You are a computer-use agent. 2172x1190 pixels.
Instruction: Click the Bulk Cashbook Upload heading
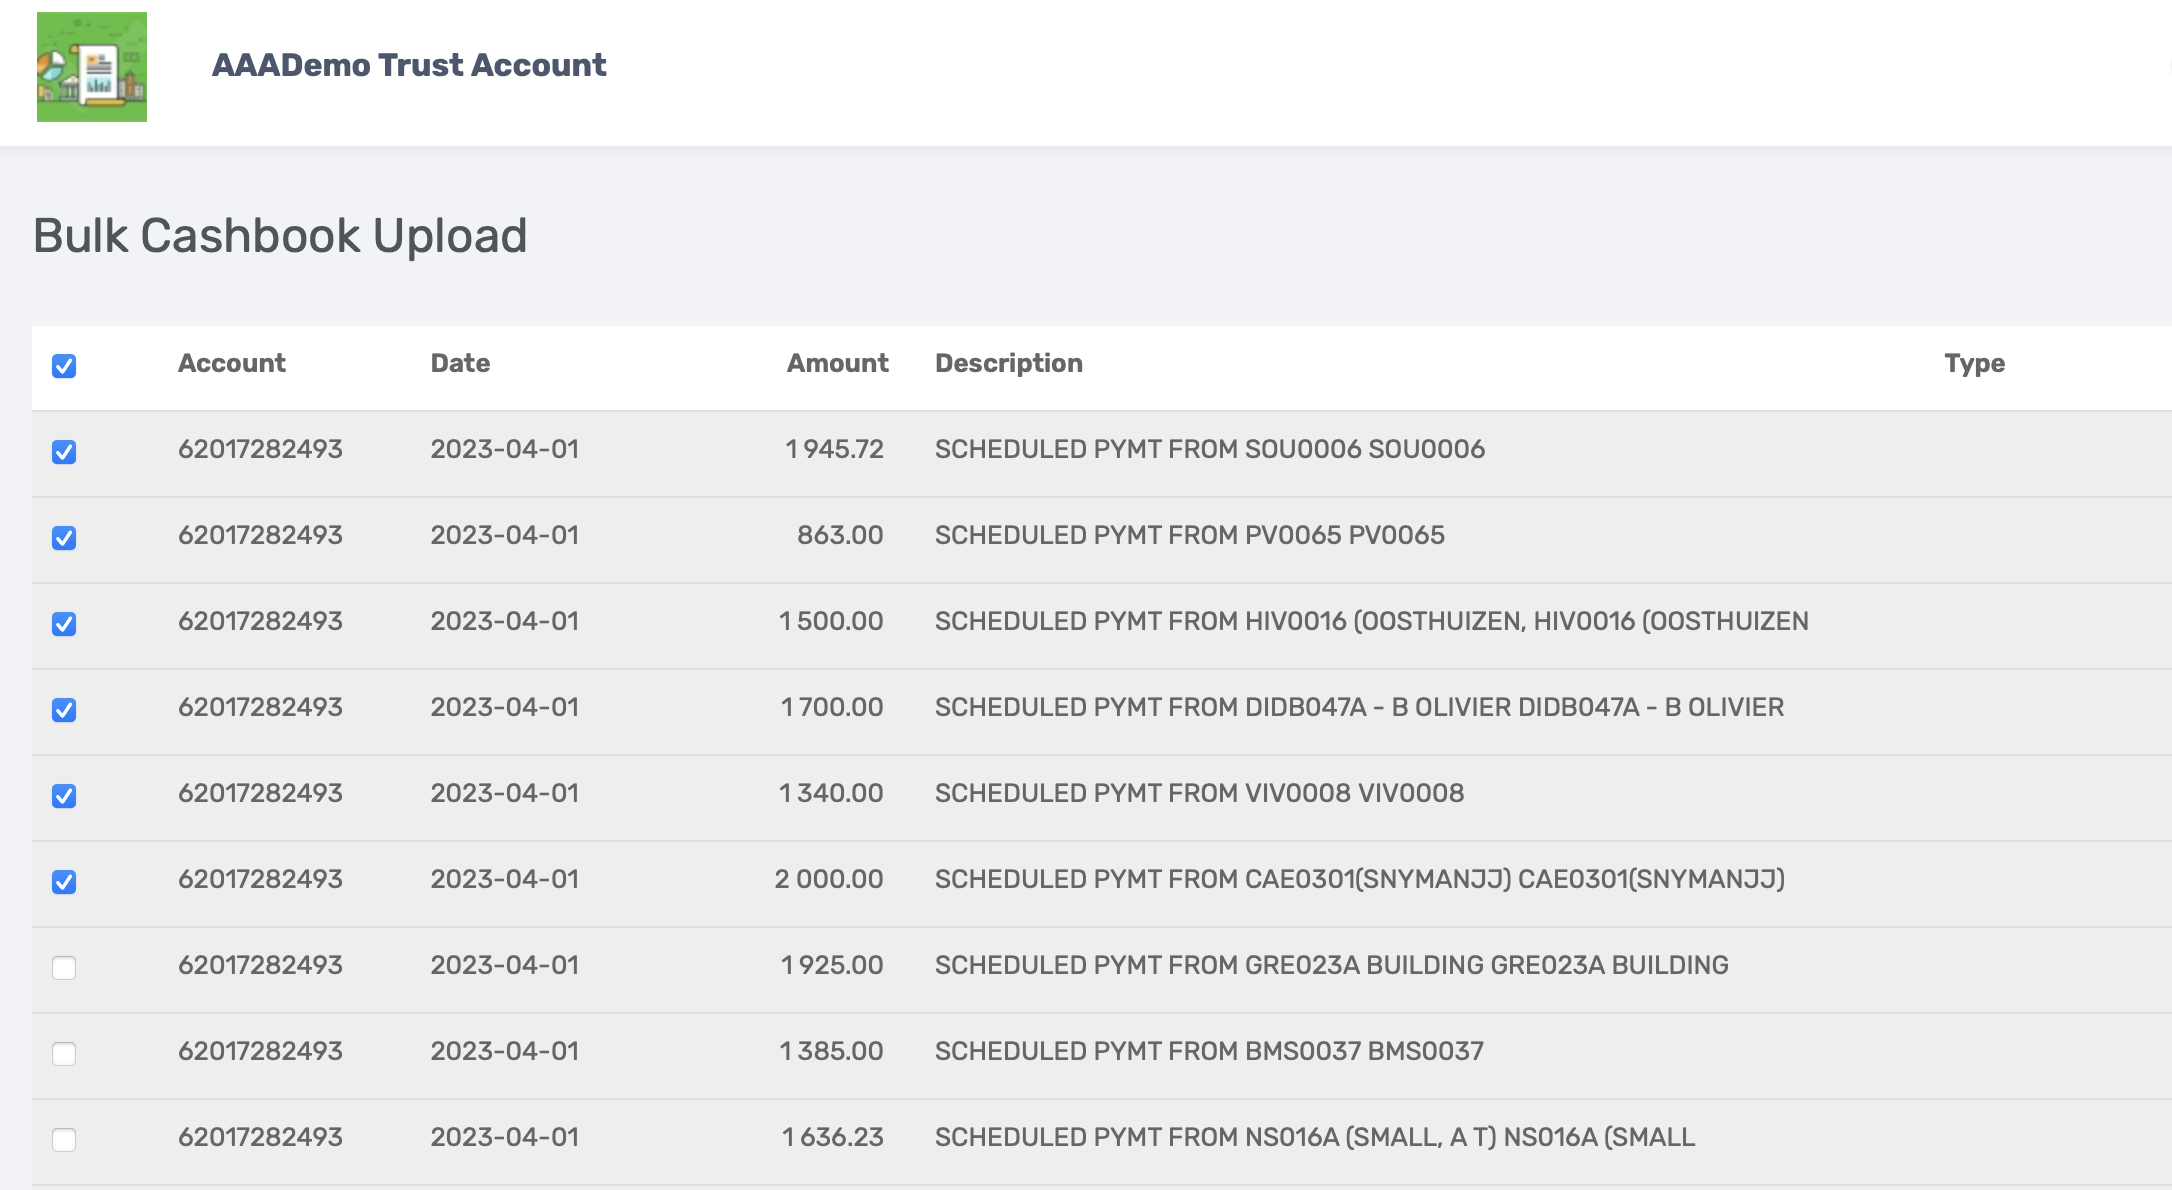[x=280, y=236]
